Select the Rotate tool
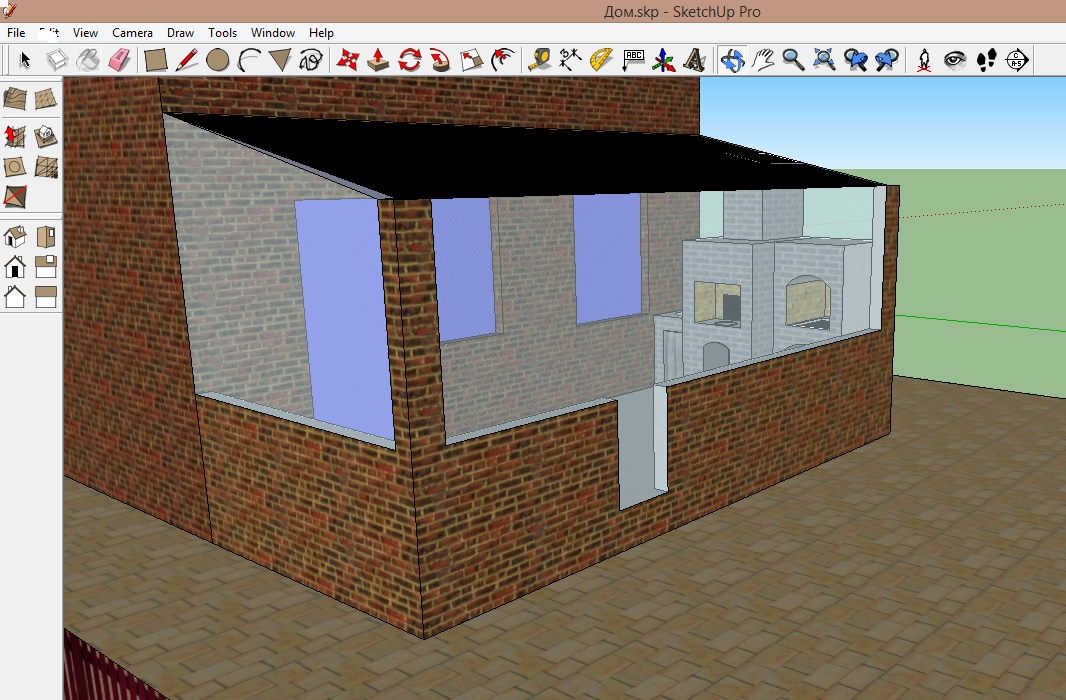The image size is (1066, 700). click(409, 60)
